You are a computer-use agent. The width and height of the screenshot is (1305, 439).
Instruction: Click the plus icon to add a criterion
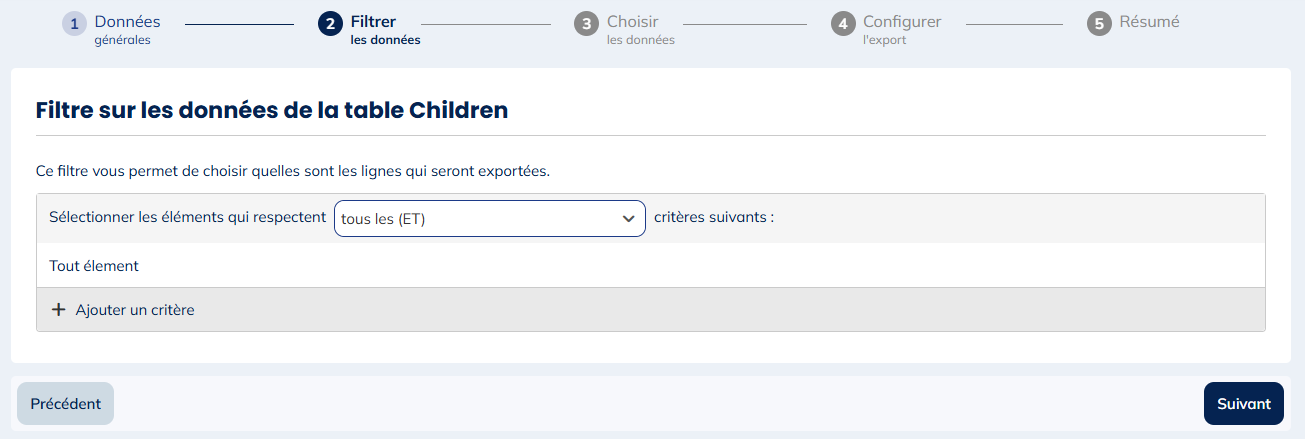[x=58, y=310]
